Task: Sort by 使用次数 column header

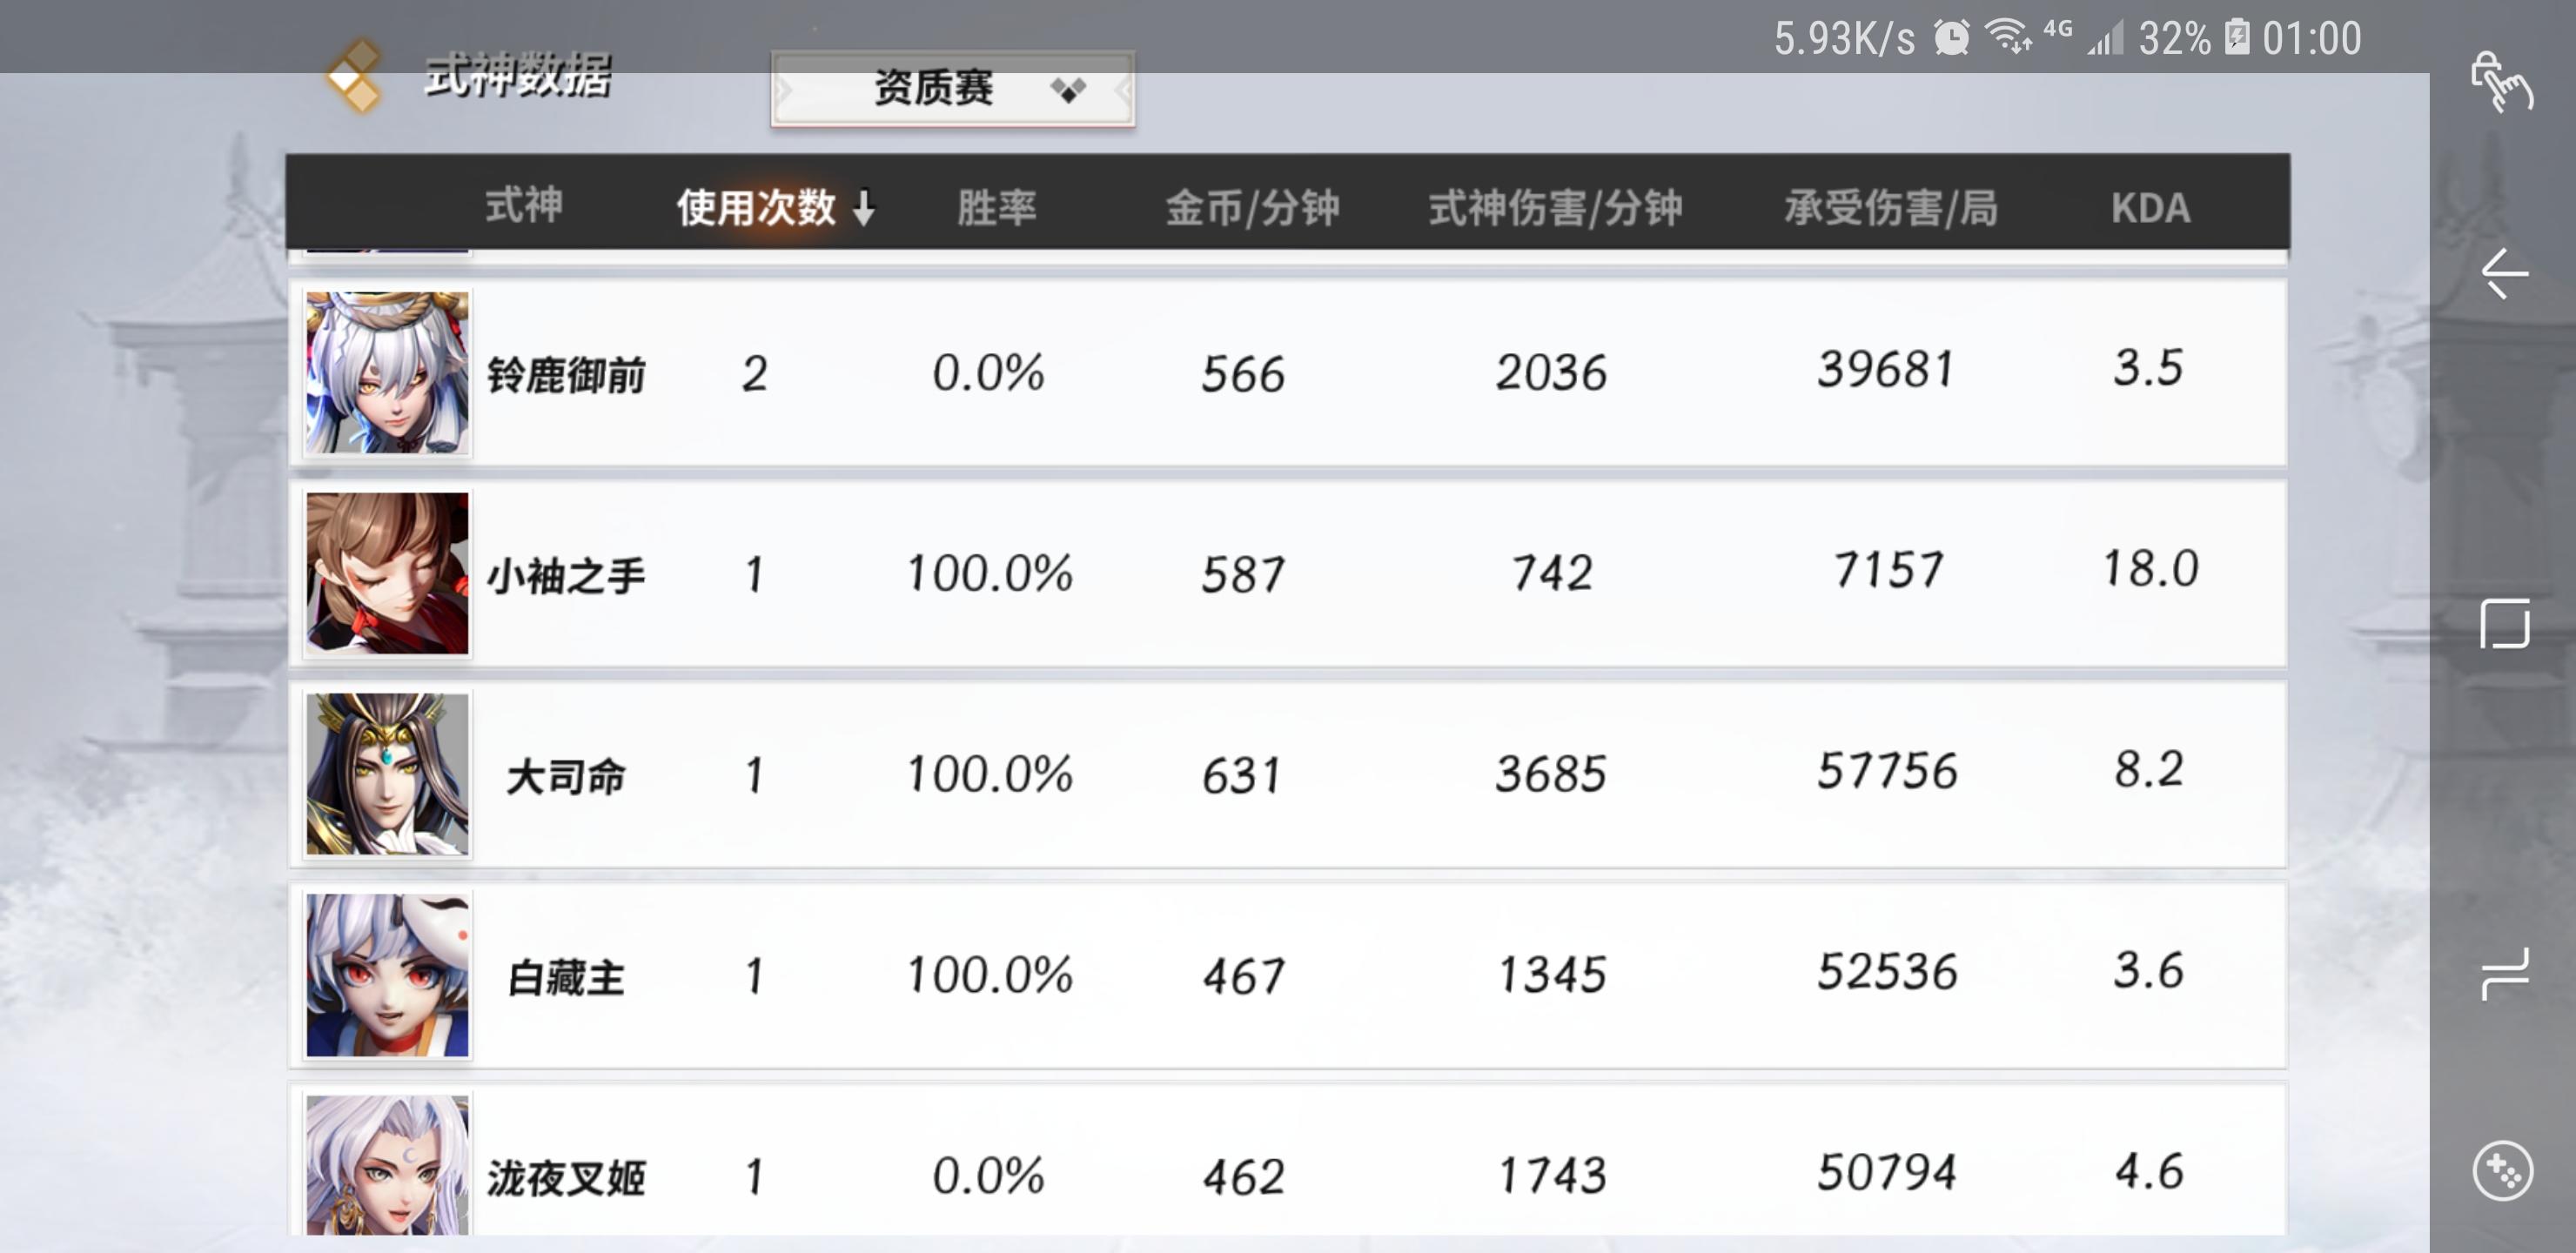Action: (756, 208)
